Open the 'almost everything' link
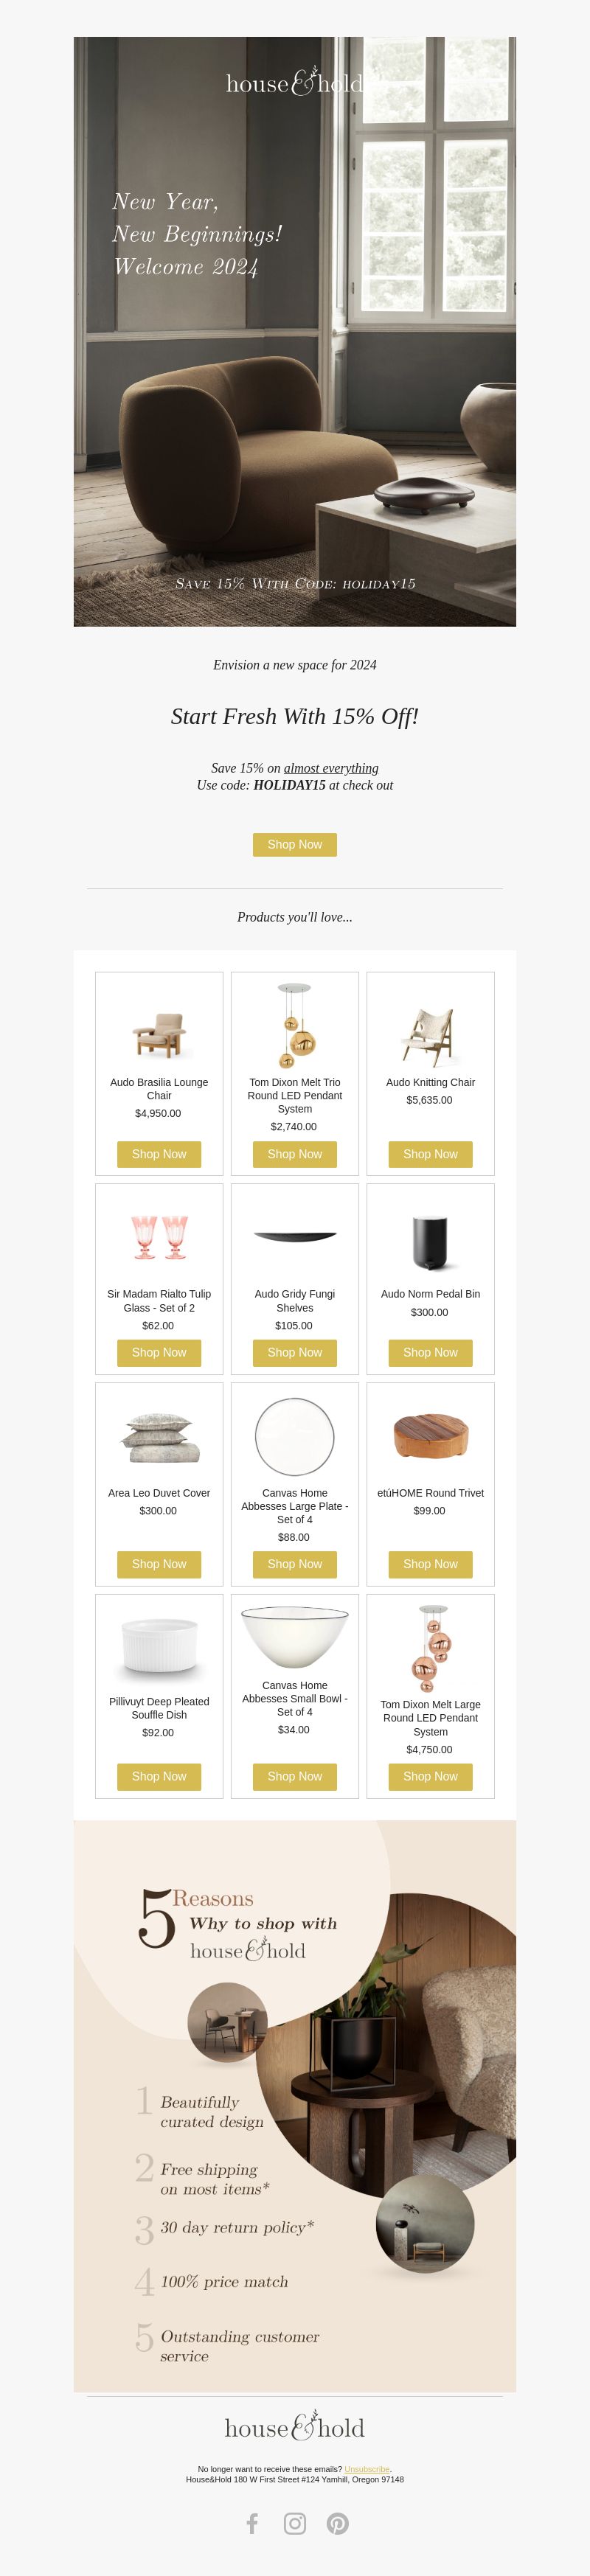The image size is (590, 2576). tap(331, 768)
